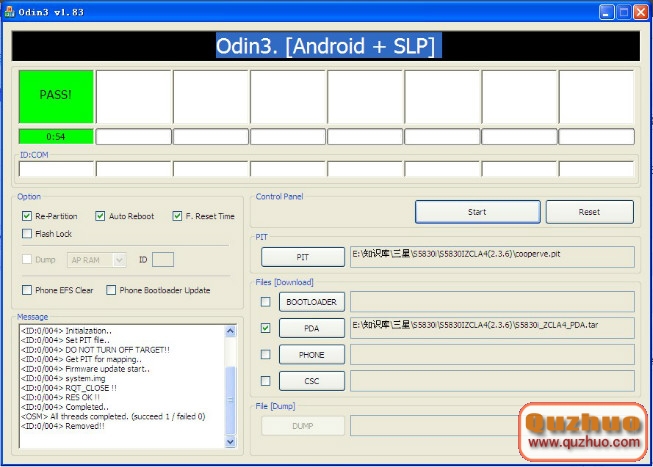Click the first ID:COM port box
653x467 pixels.
pos(57,169)
